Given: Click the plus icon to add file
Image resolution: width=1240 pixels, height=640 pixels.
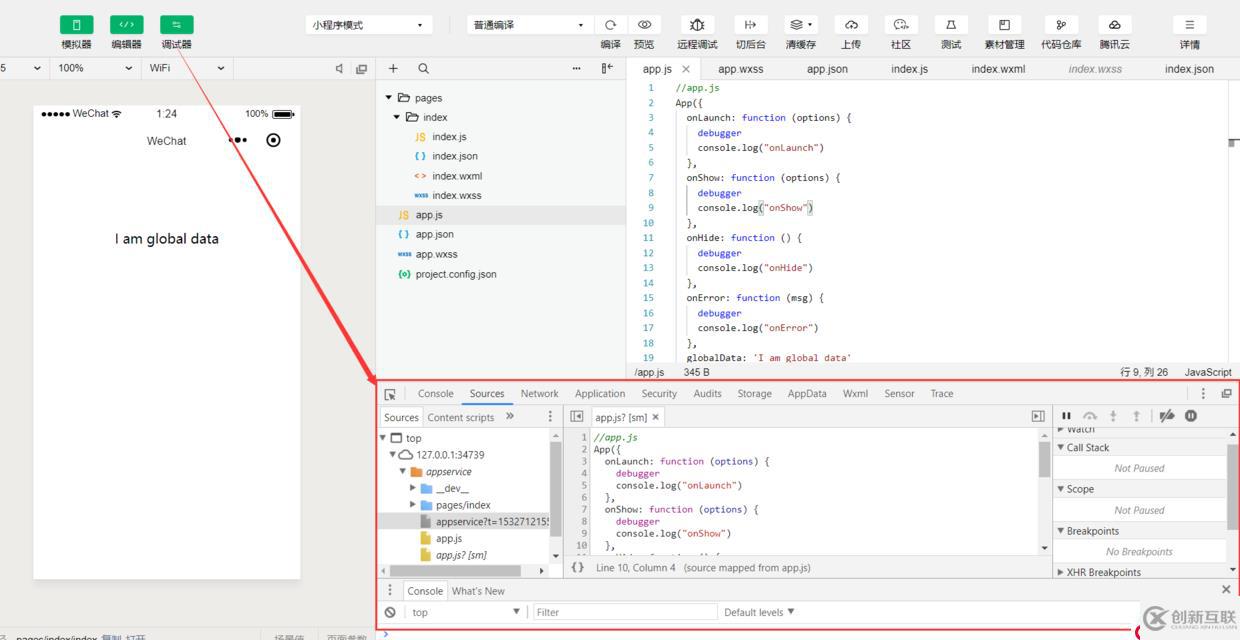Looking at the screenshot, I should [393, 68].
